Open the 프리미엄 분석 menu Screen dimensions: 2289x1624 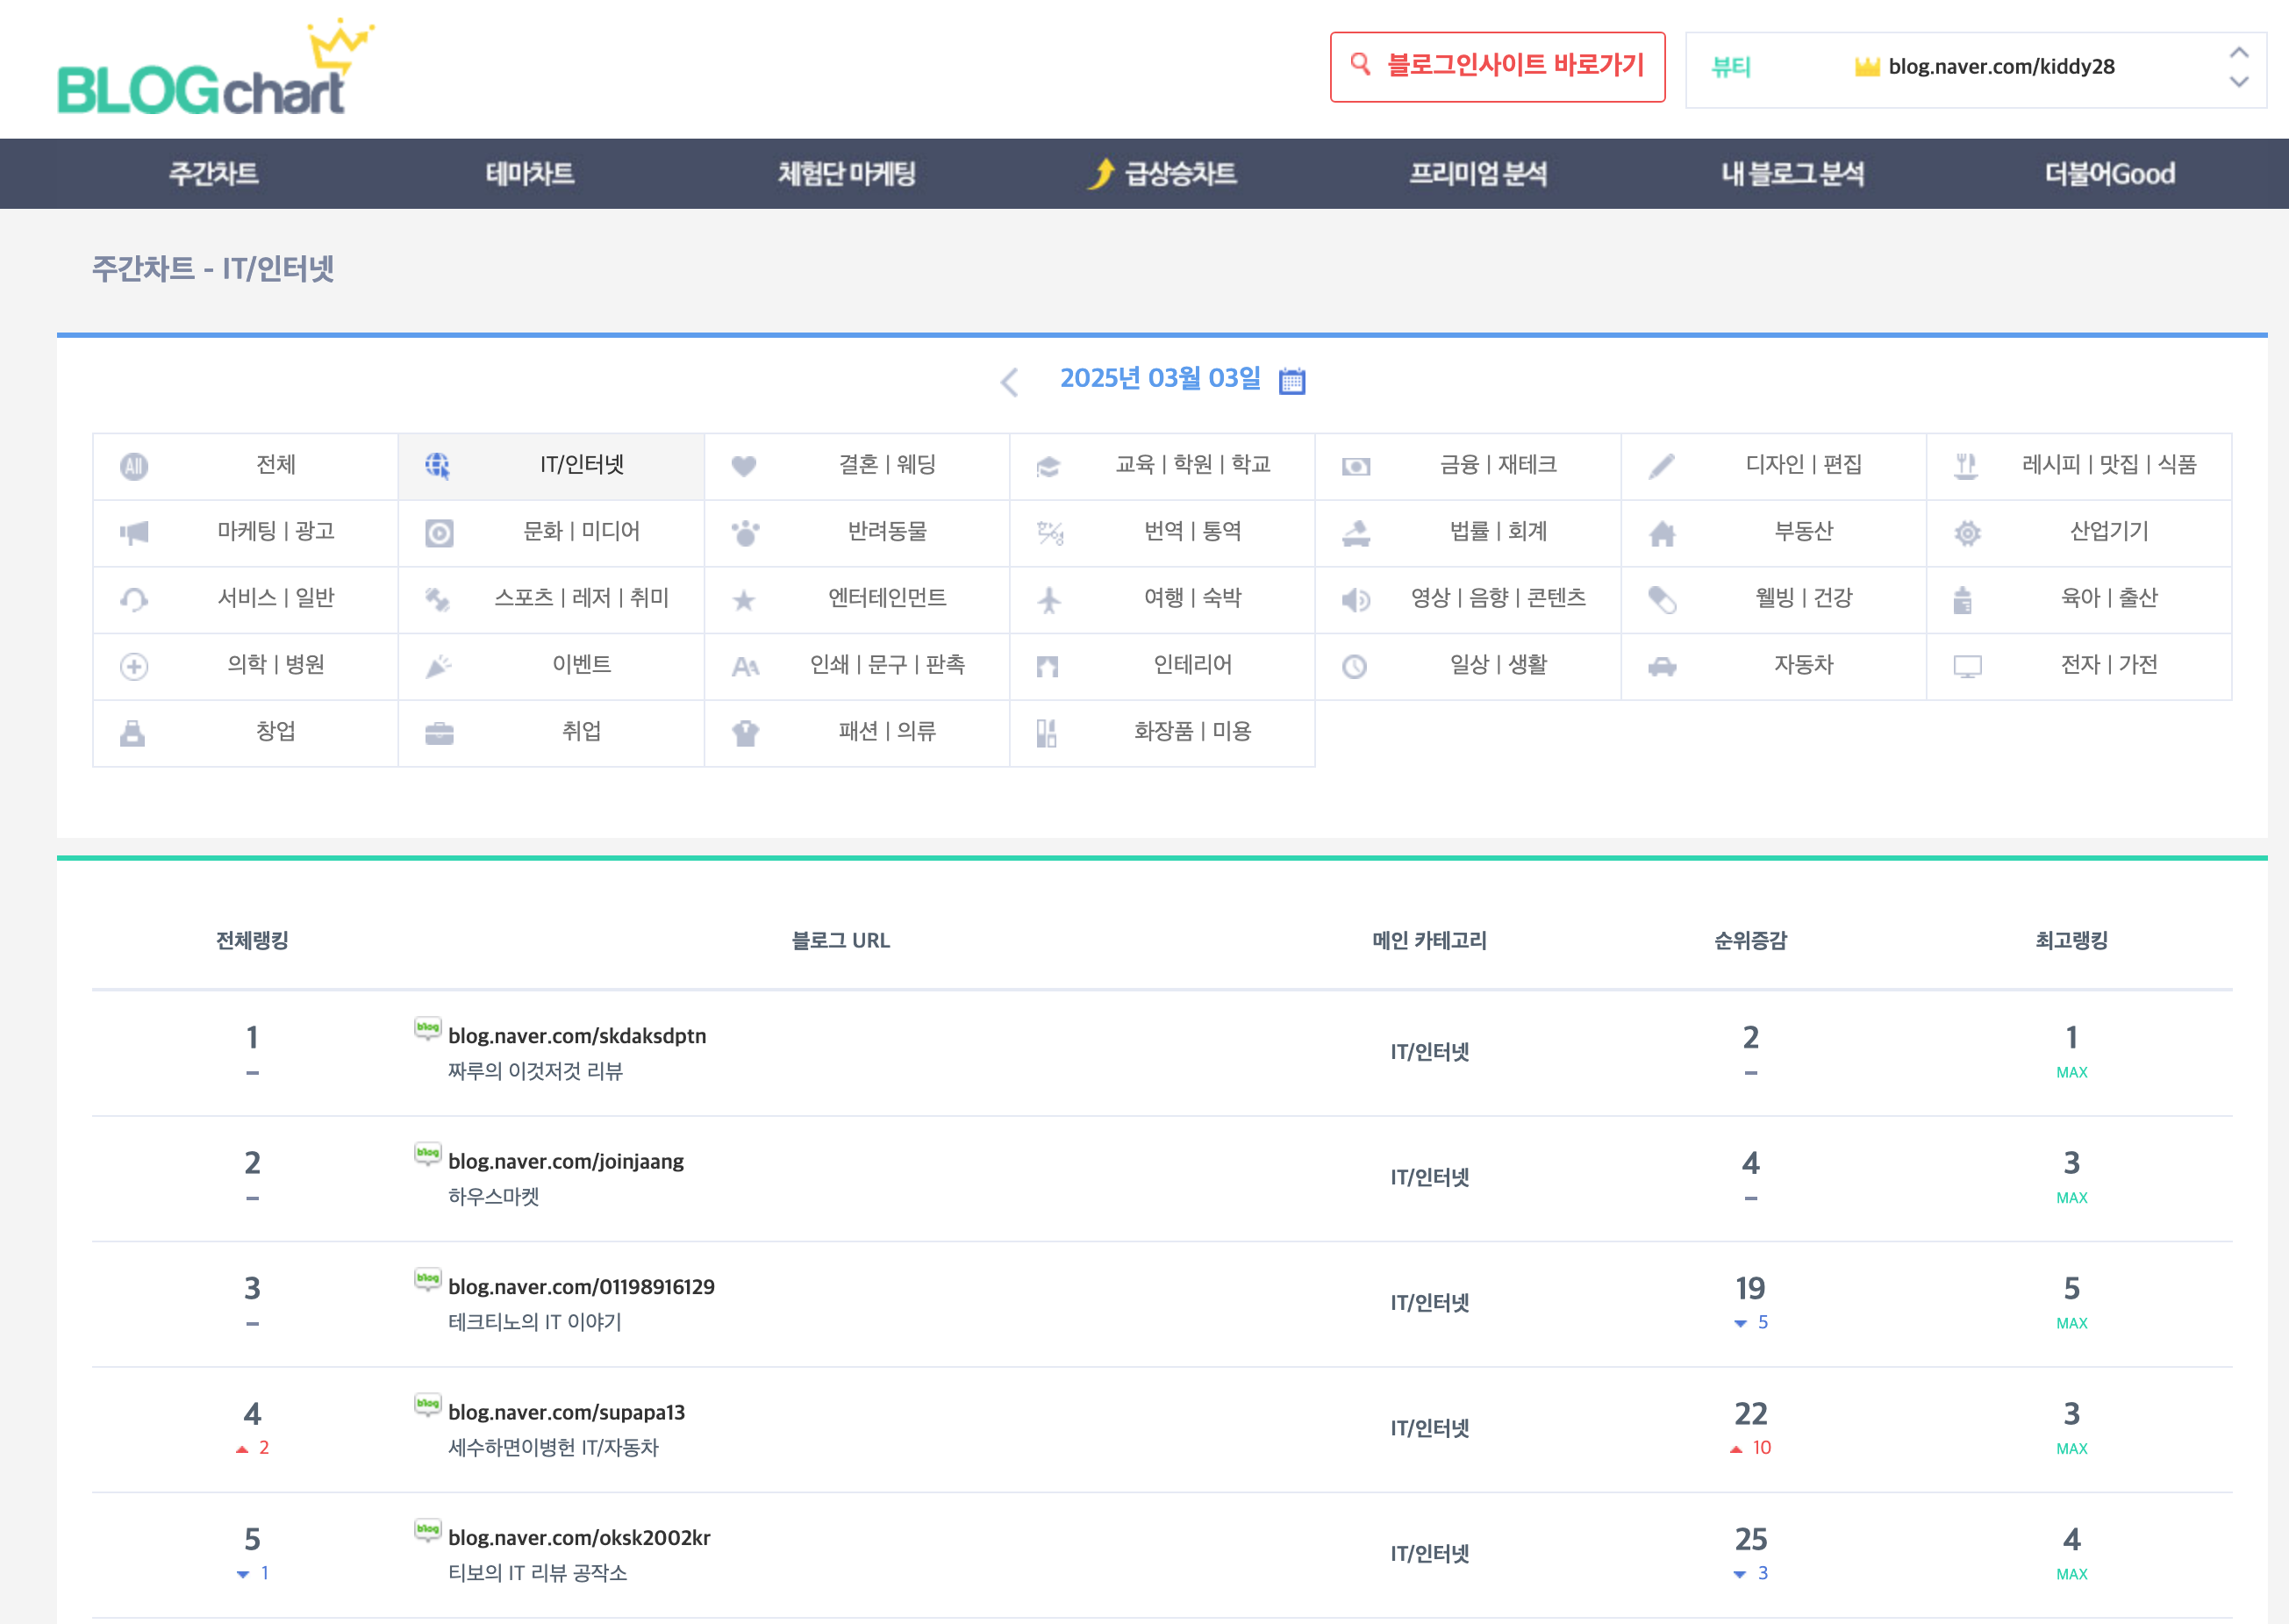tap(1477, 174)
